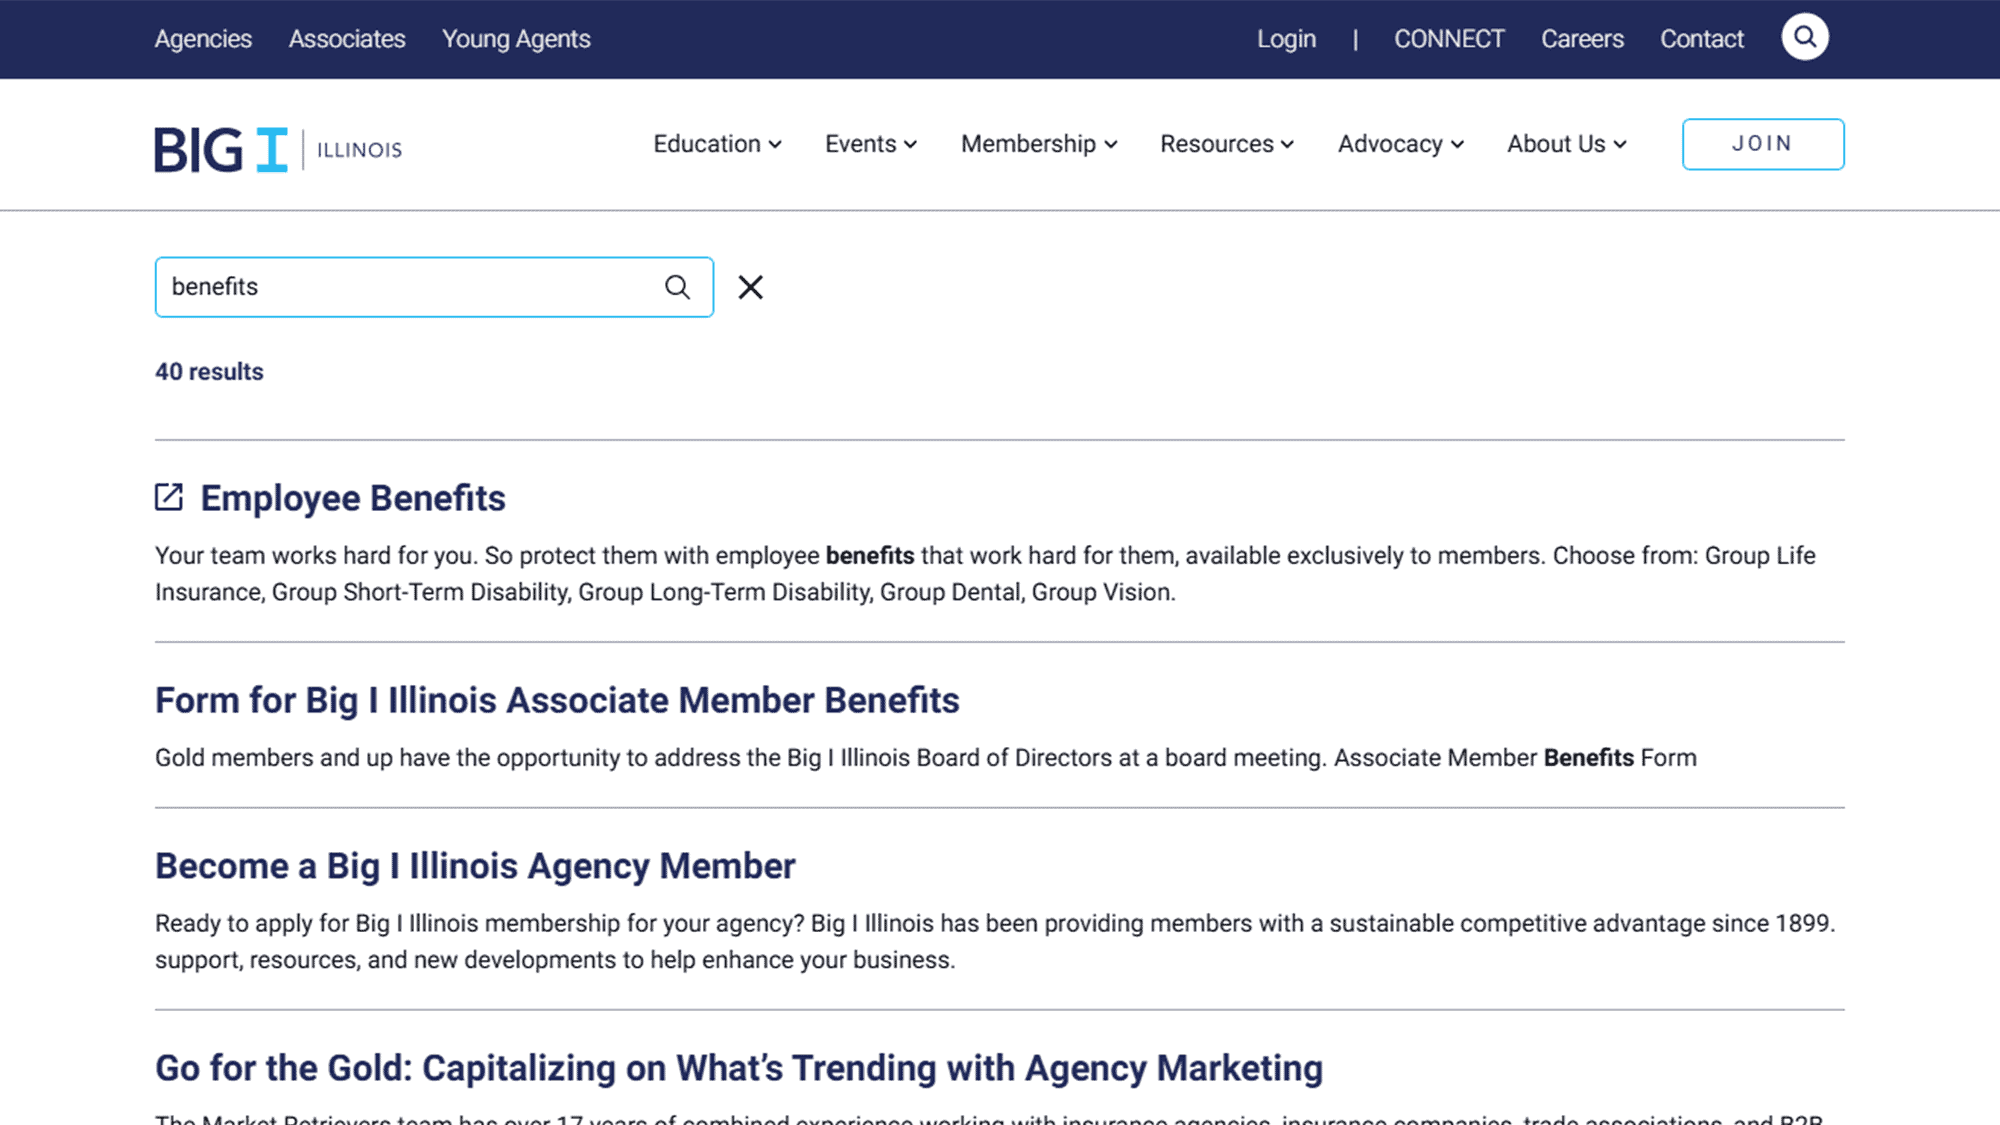Image resolution: width=2000 pixels, height=1125 pixels.
Task: Click the Login link top right
Action: click(1286, 38)
